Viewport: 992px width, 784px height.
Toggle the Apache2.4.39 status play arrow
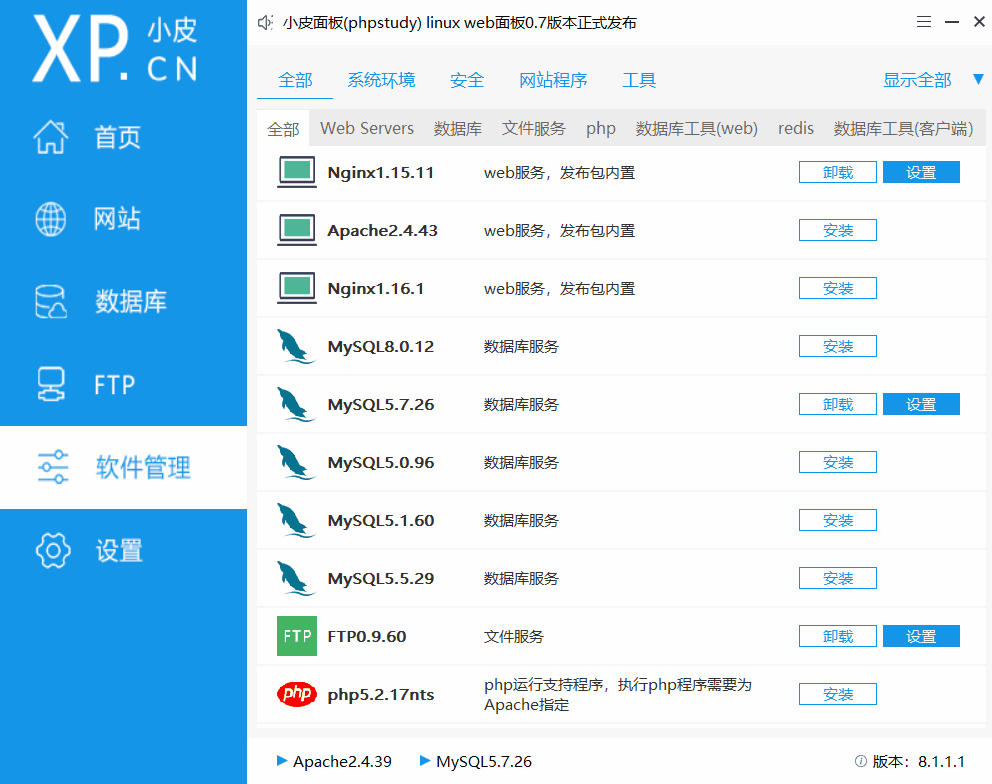click(282, 762)
